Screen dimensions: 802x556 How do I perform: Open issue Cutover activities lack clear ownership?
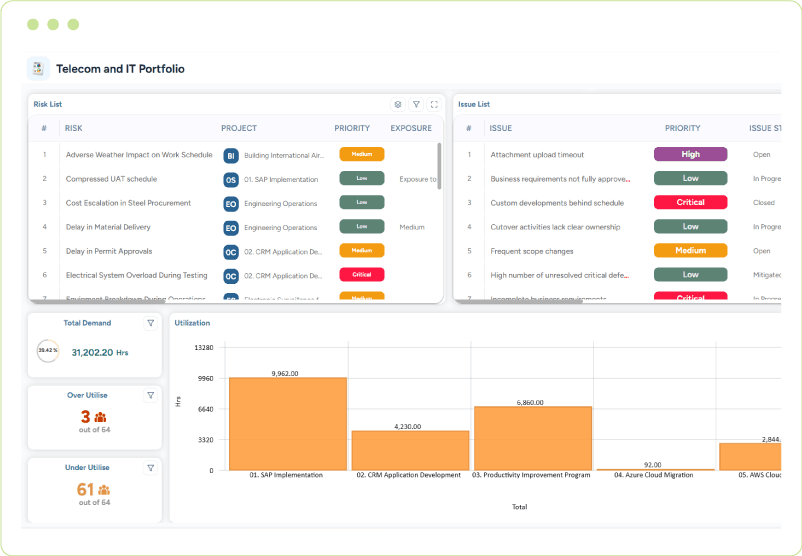tap(555, 227)
